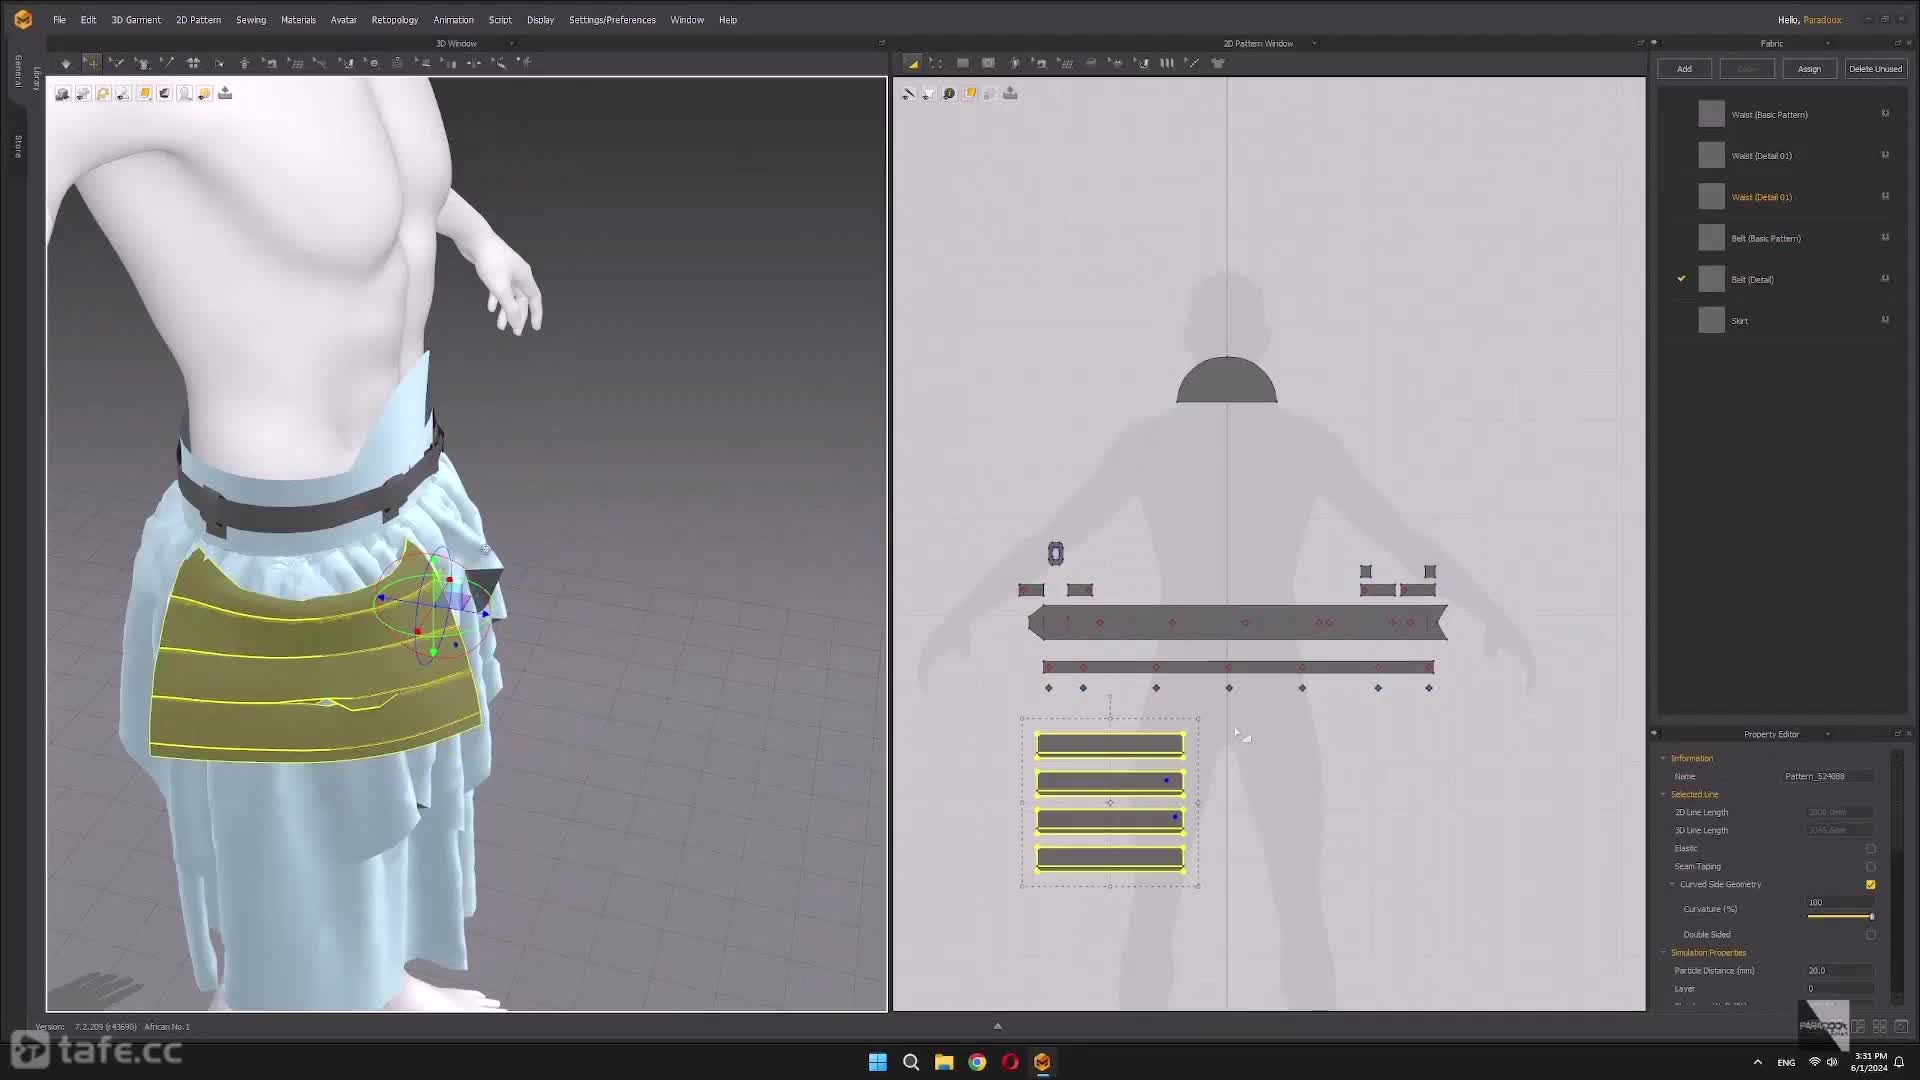Adjust the Curvature (%) slider
Image resolution: width=1920 pixels, height=1080 pixels.
(x=1840, y=917)
